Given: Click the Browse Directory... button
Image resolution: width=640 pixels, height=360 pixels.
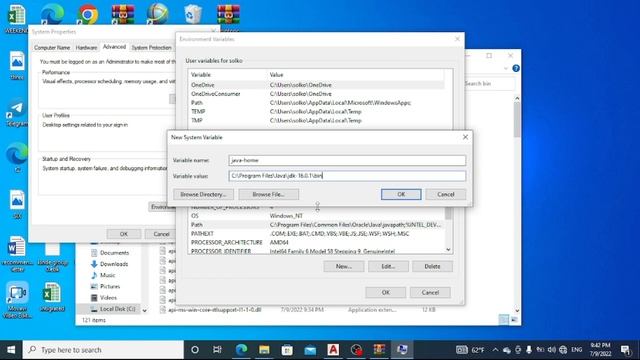Looking at the screenshot, I should (203, 194).
